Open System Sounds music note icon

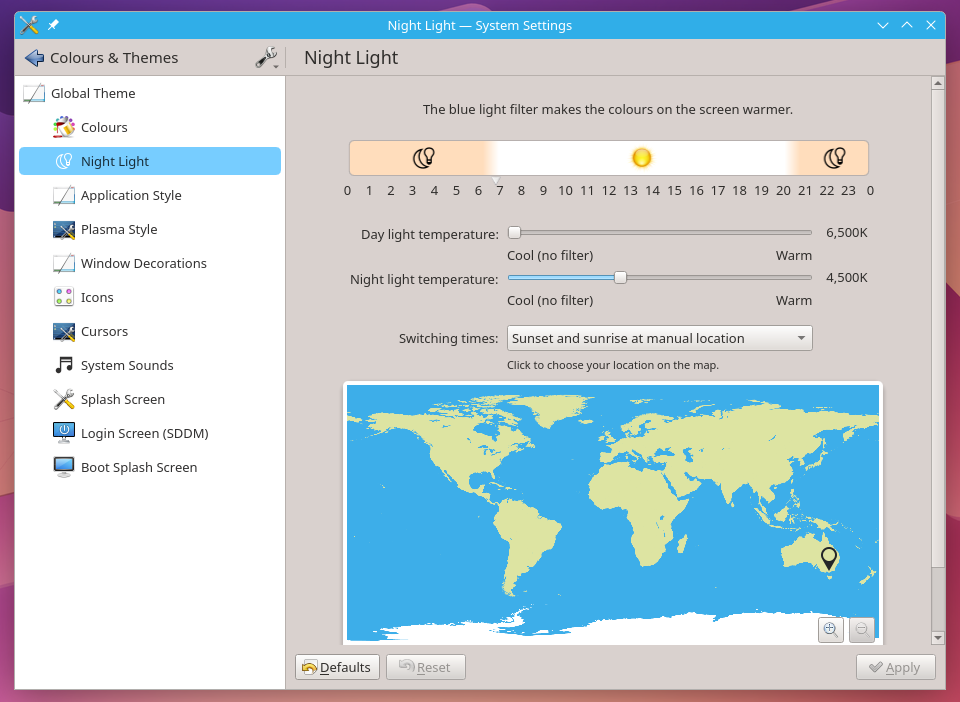coord(64,366)
